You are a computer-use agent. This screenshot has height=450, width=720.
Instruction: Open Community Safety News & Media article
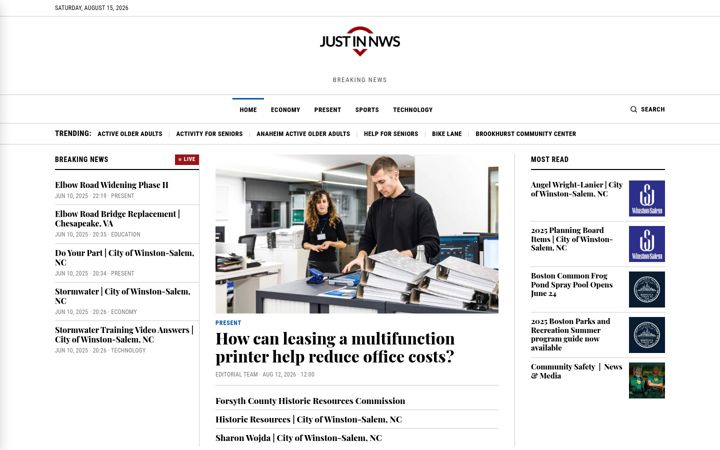tap(576, 371)
